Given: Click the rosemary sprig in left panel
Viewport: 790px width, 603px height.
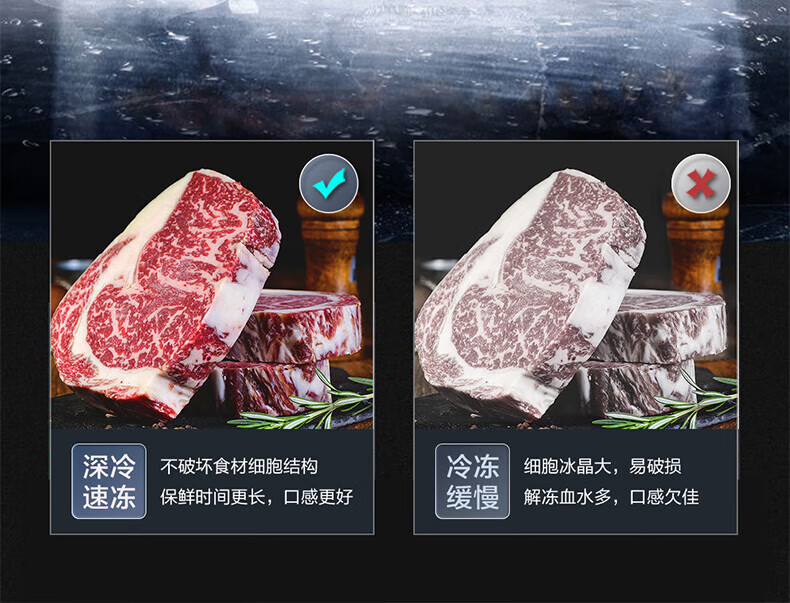Looking at the screenshot, I should [307, 403].
